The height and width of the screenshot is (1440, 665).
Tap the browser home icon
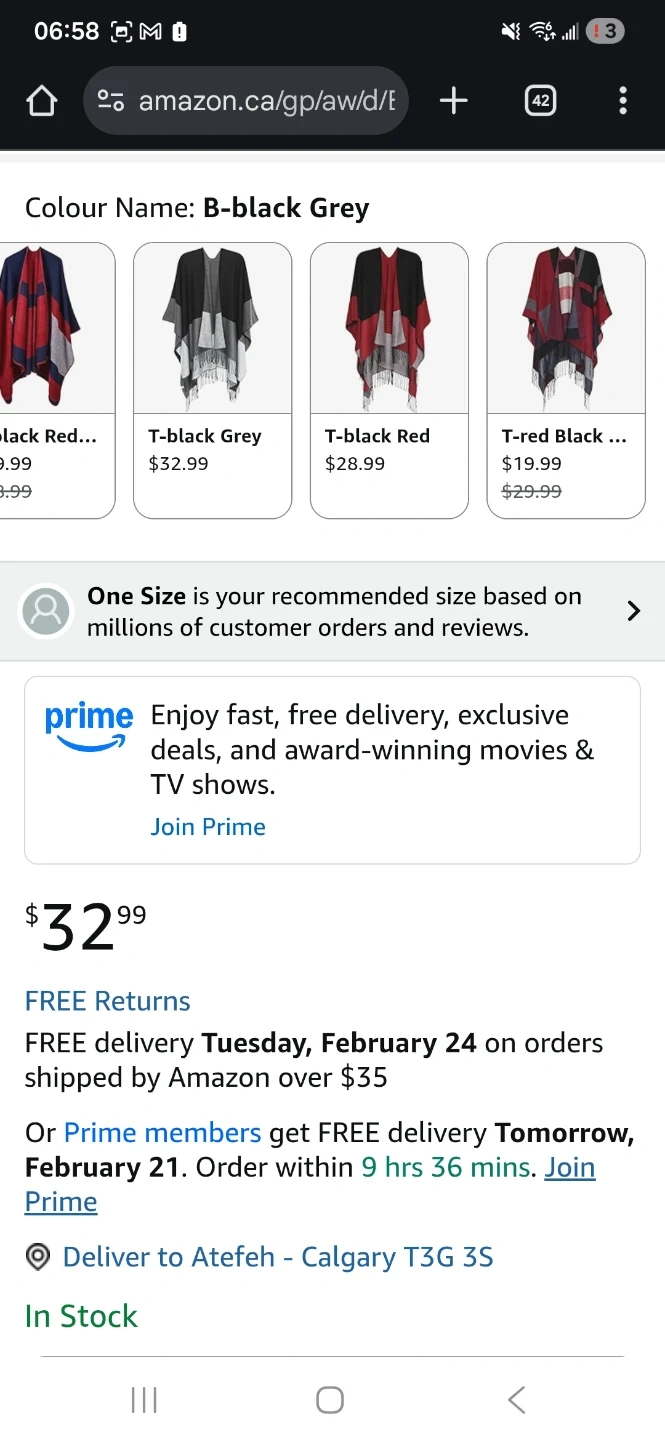pos(41,101)
